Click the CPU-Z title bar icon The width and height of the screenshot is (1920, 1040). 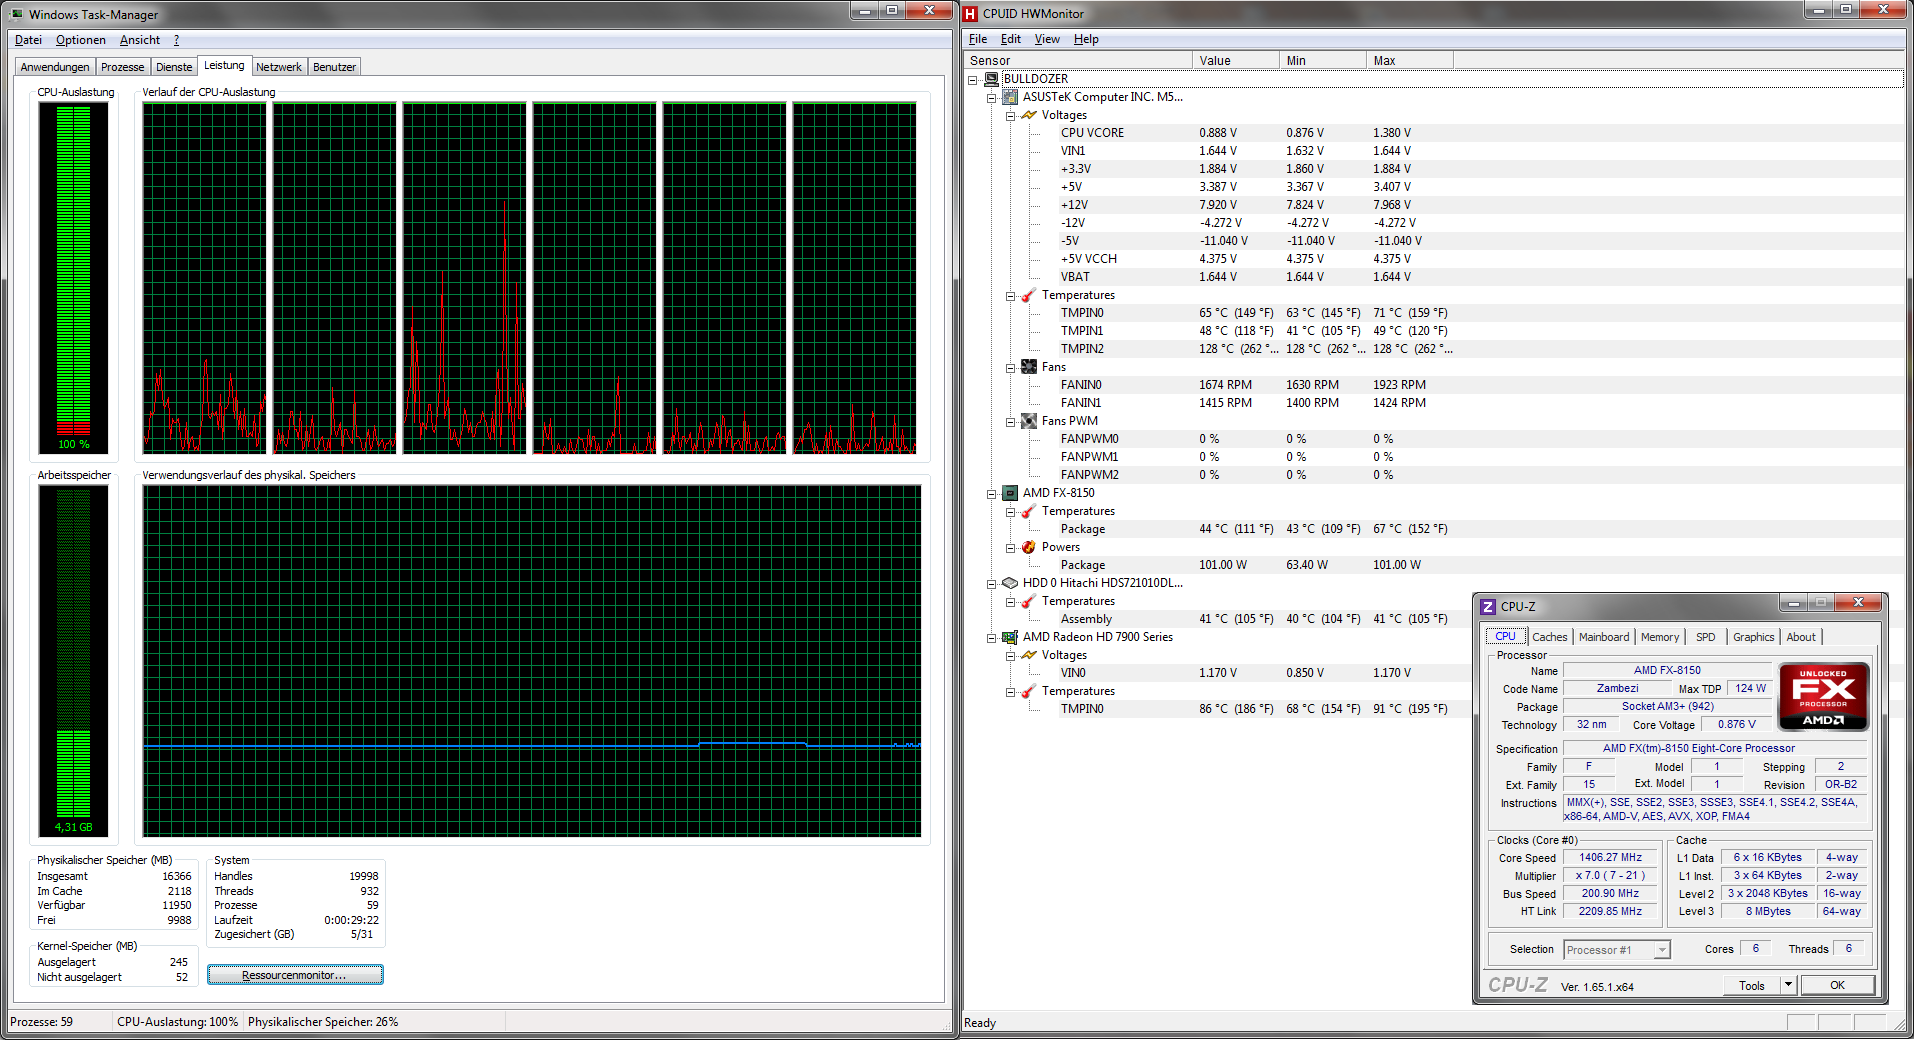coord(1488,606)
